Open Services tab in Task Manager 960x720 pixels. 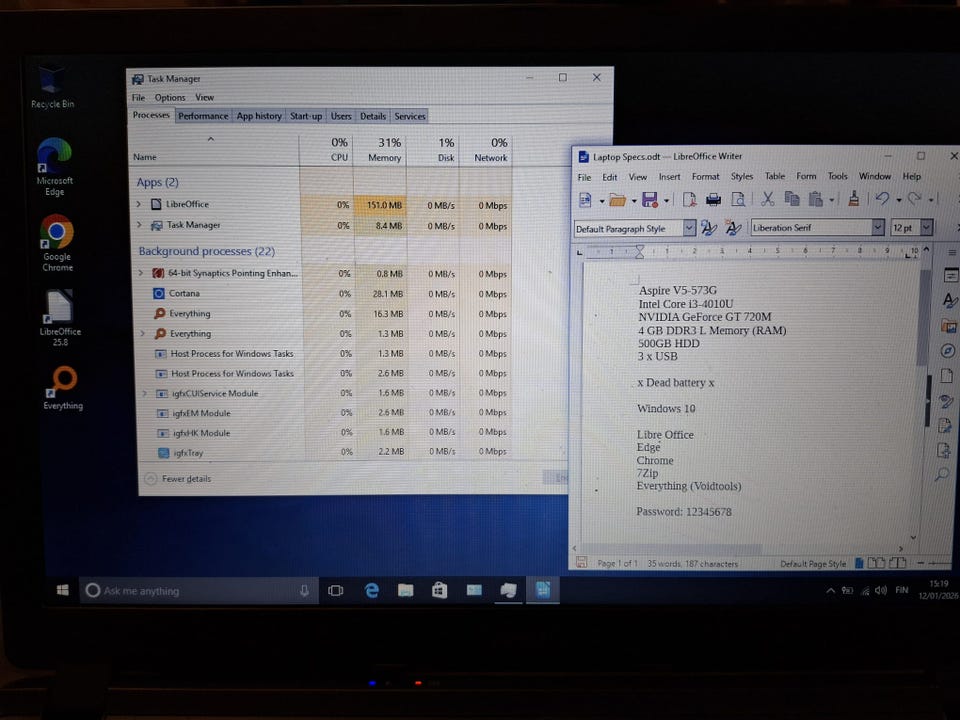tap(410, 116)
